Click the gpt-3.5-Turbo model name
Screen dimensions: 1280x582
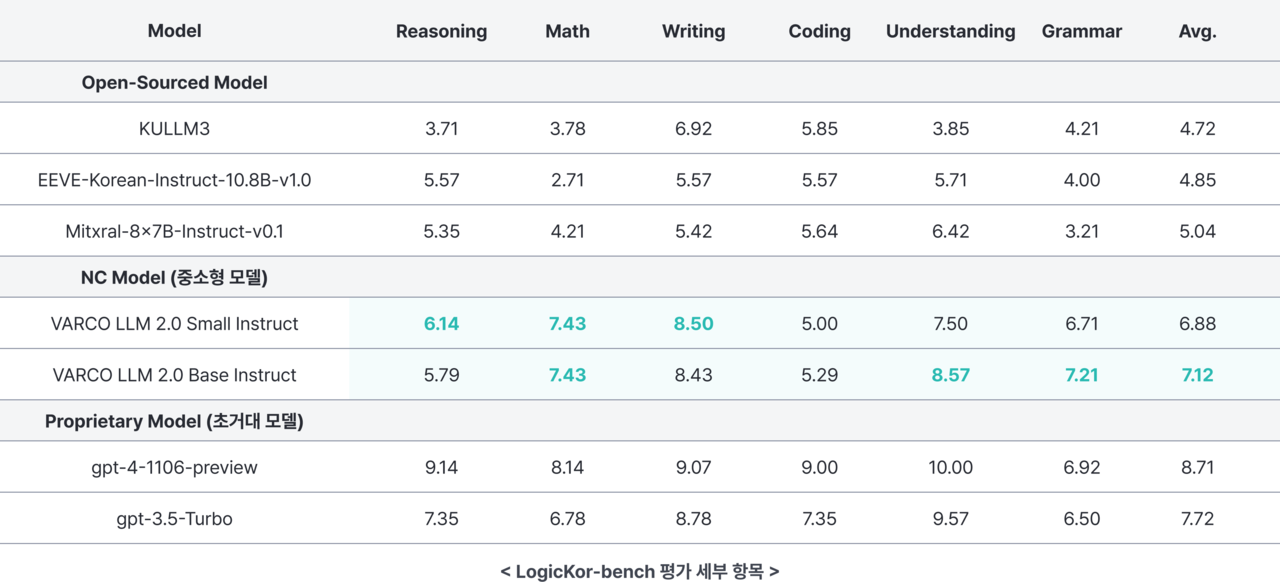pos(174,519)
